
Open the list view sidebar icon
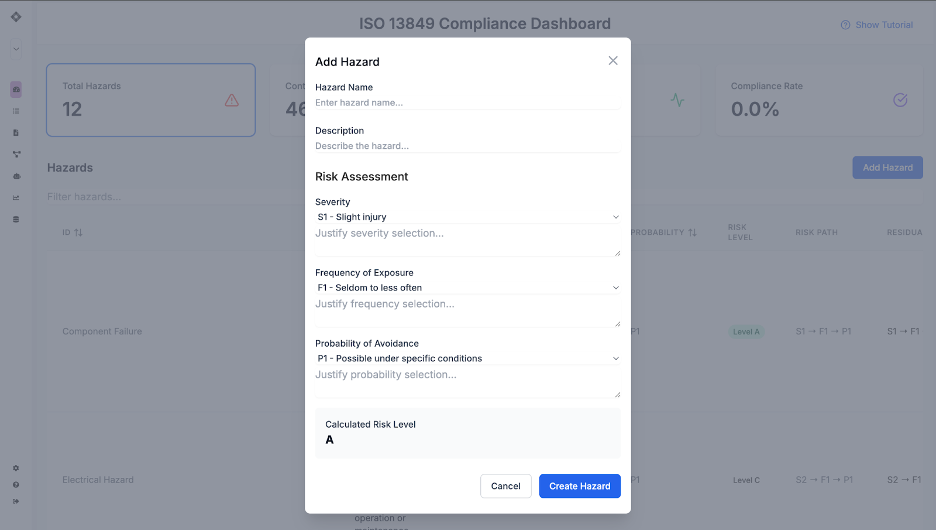click(x=16, y=111)
